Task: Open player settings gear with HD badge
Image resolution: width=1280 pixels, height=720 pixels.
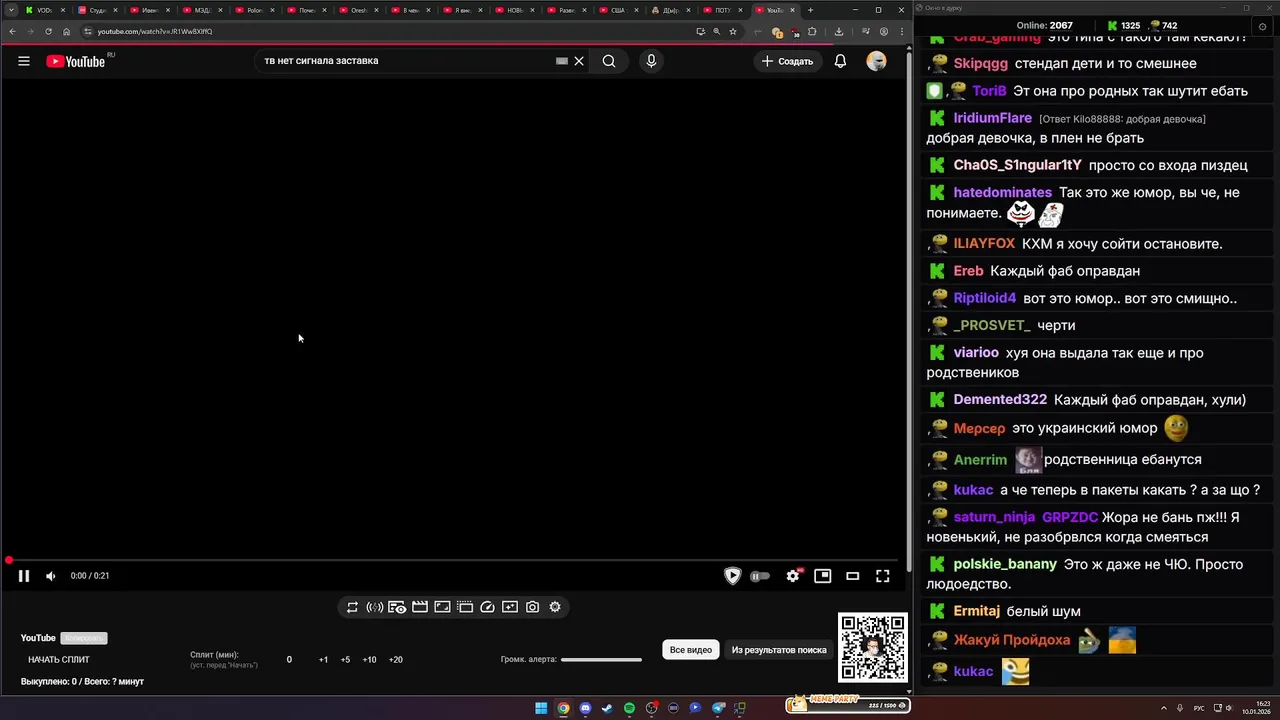Action: click(x=793, y=576)
